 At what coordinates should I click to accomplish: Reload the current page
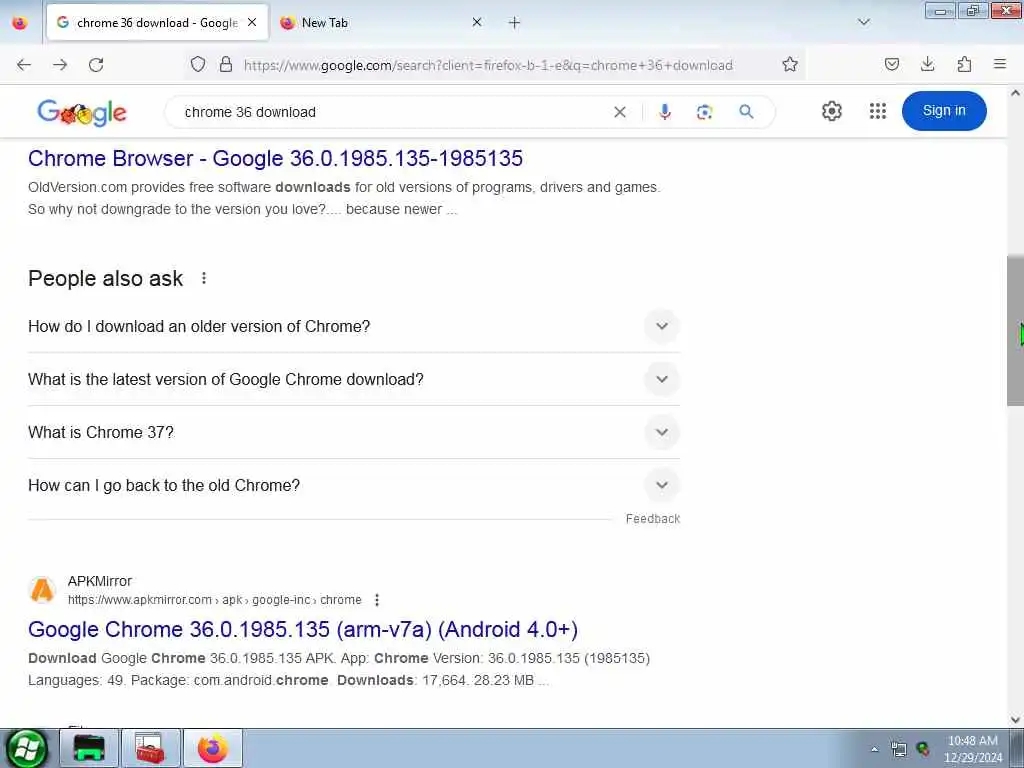pos(96,65)
